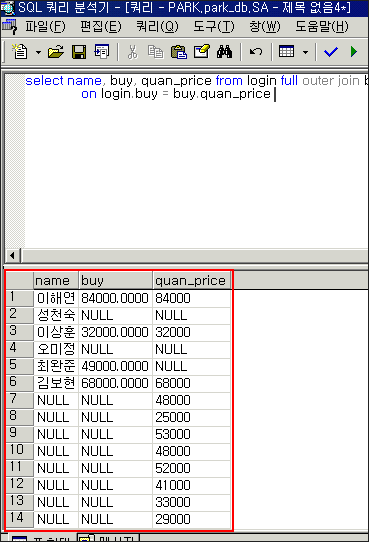
Task: Click the keyword full in the query
Action: point(289,81)
